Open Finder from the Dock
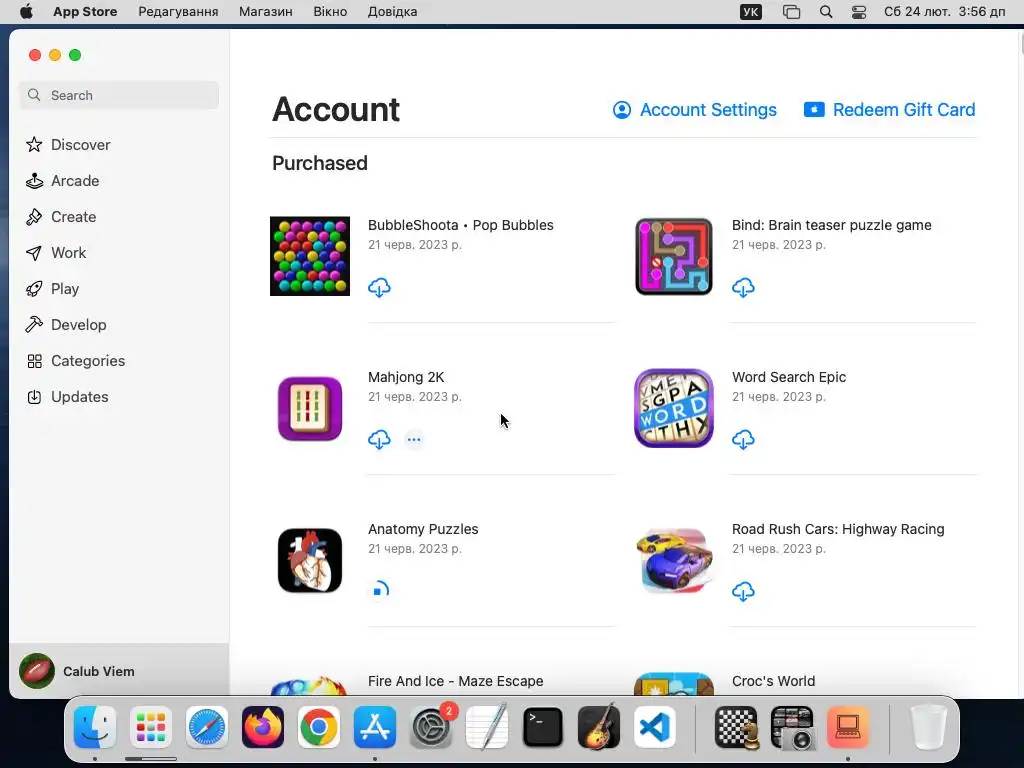1024x768 pixels. point(95,727)
